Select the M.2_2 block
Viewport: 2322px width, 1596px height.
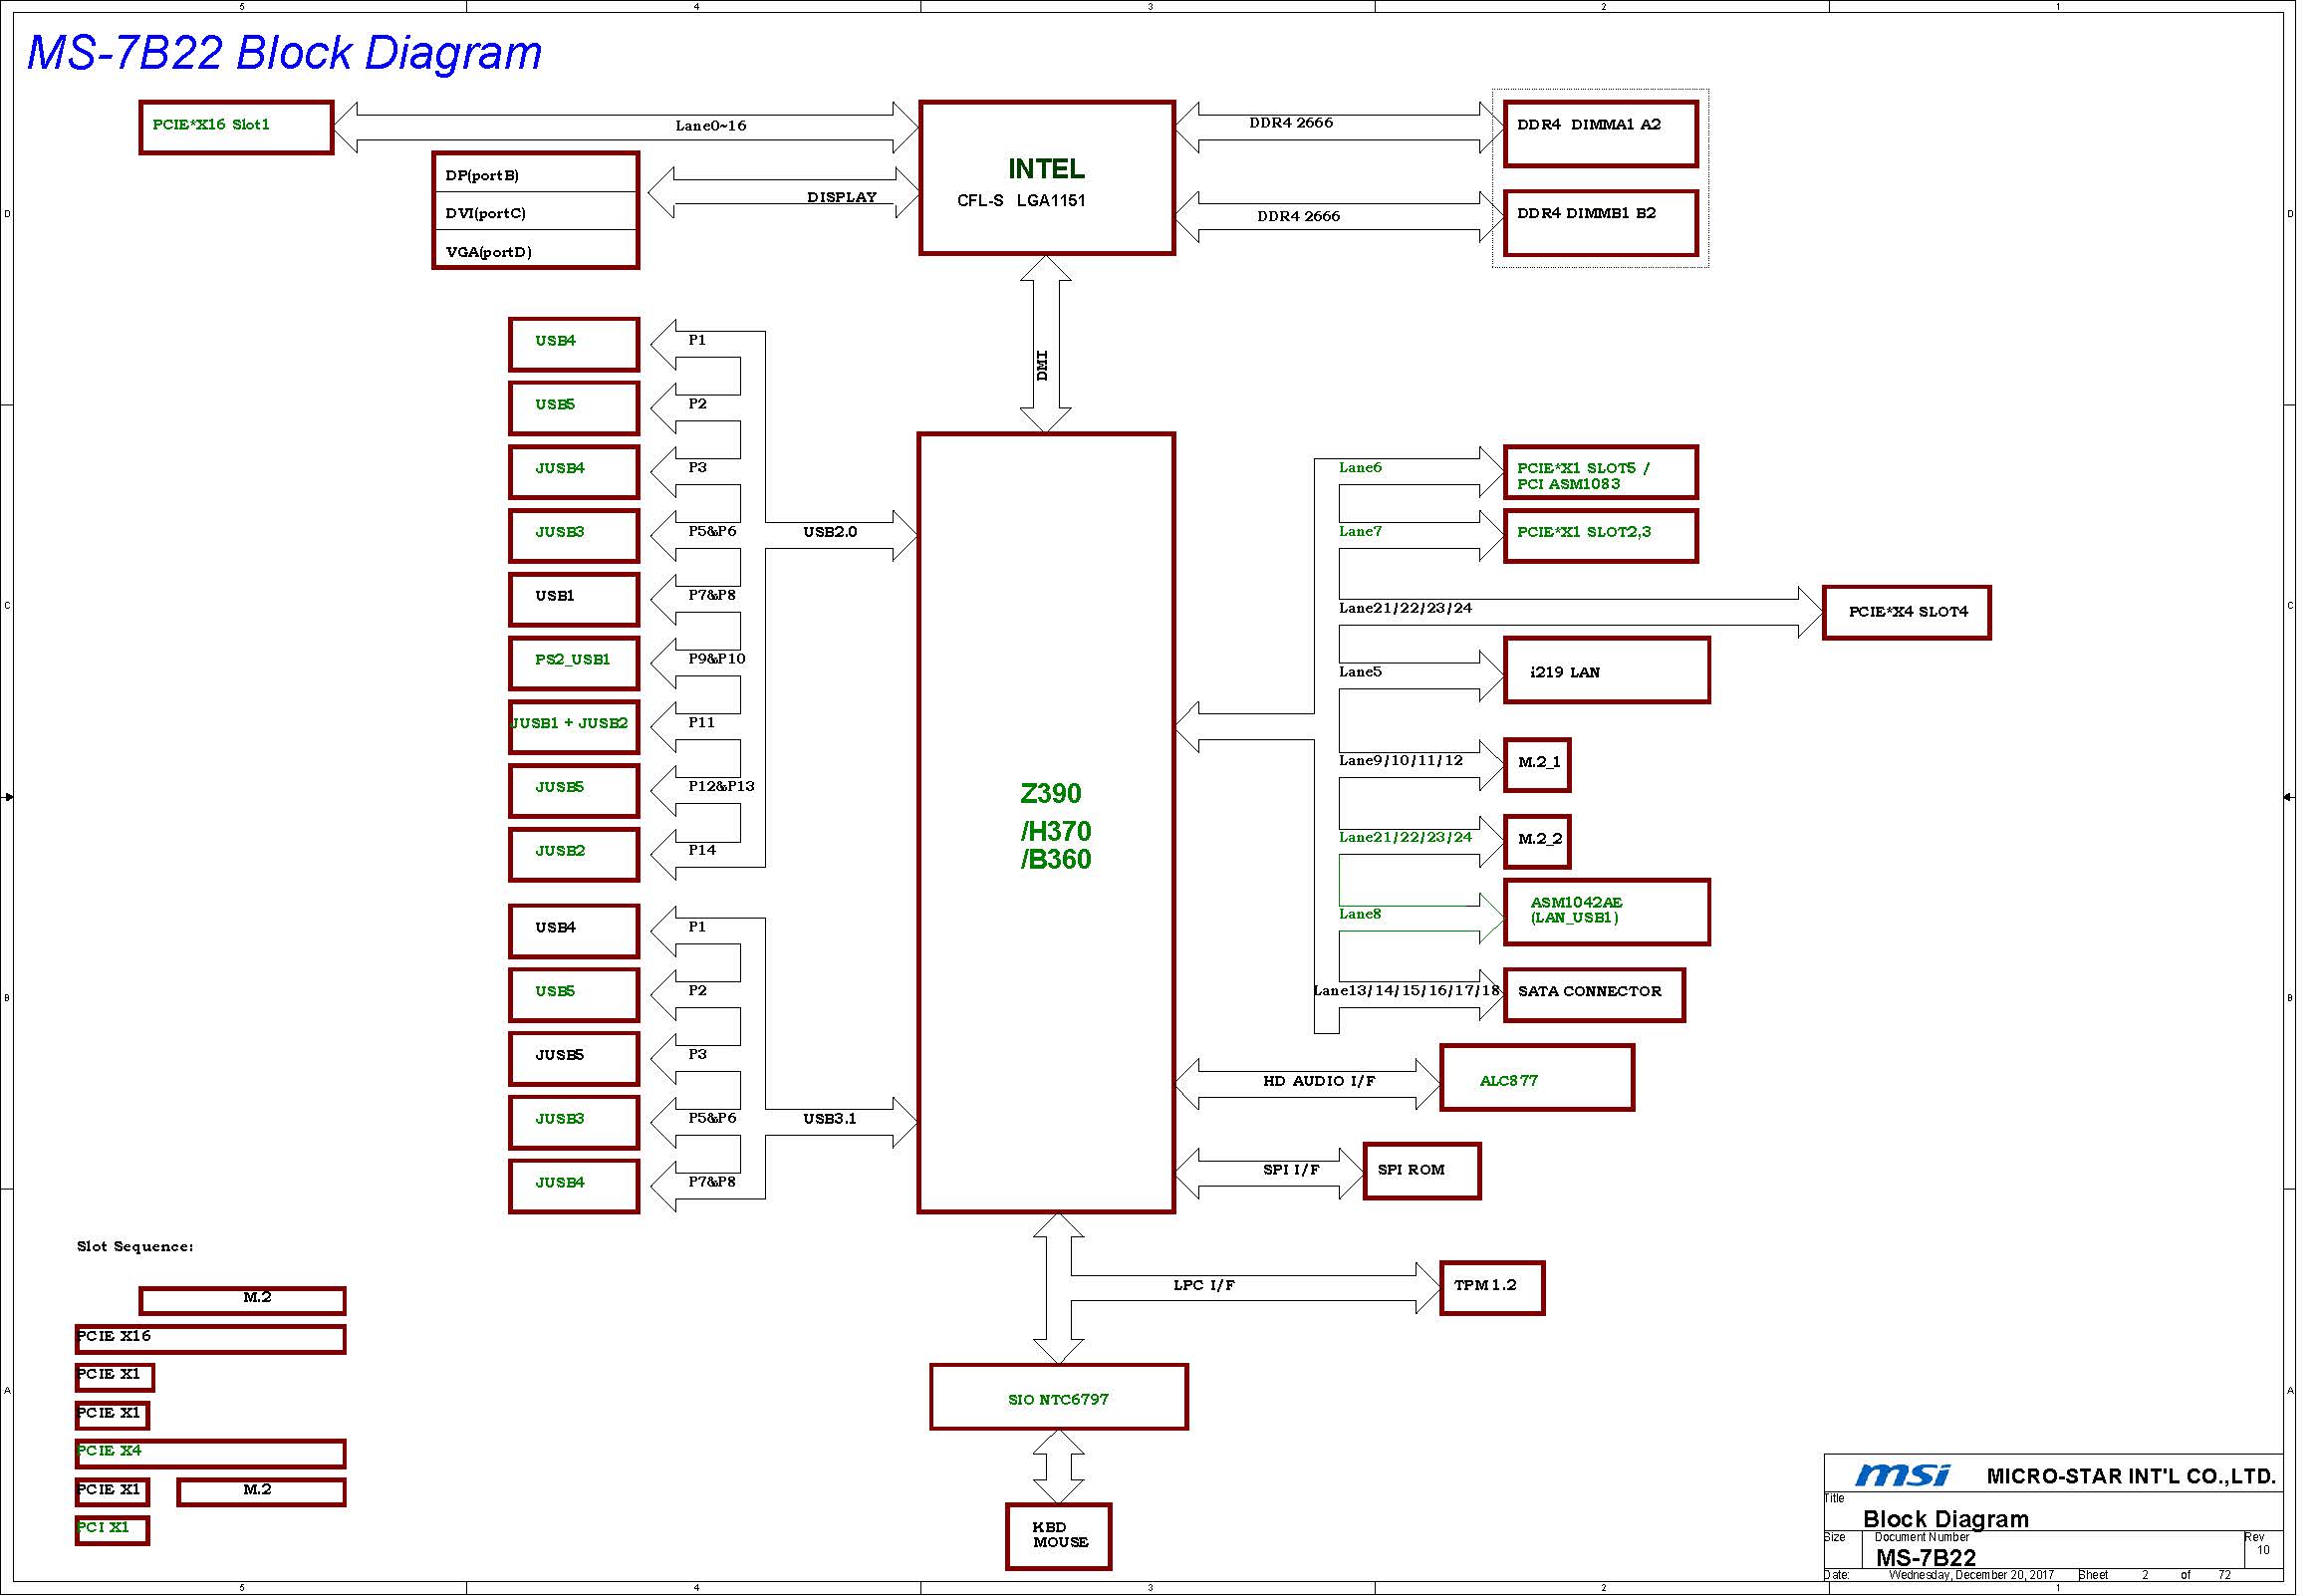point(1537,841)
